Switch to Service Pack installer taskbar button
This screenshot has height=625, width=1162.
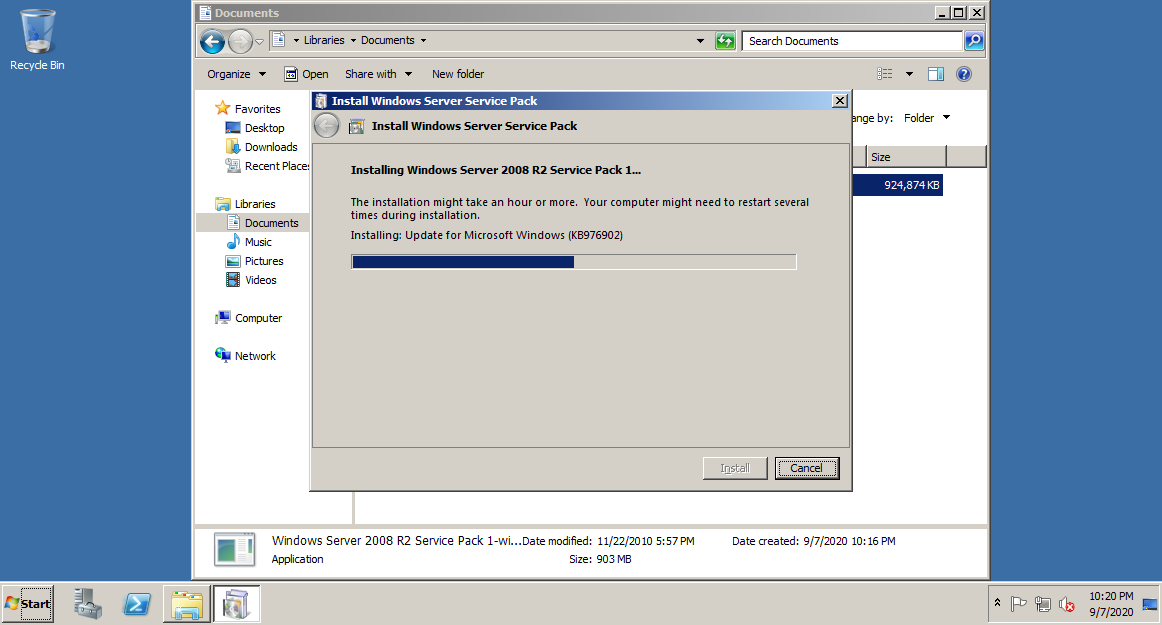point(236,603)
